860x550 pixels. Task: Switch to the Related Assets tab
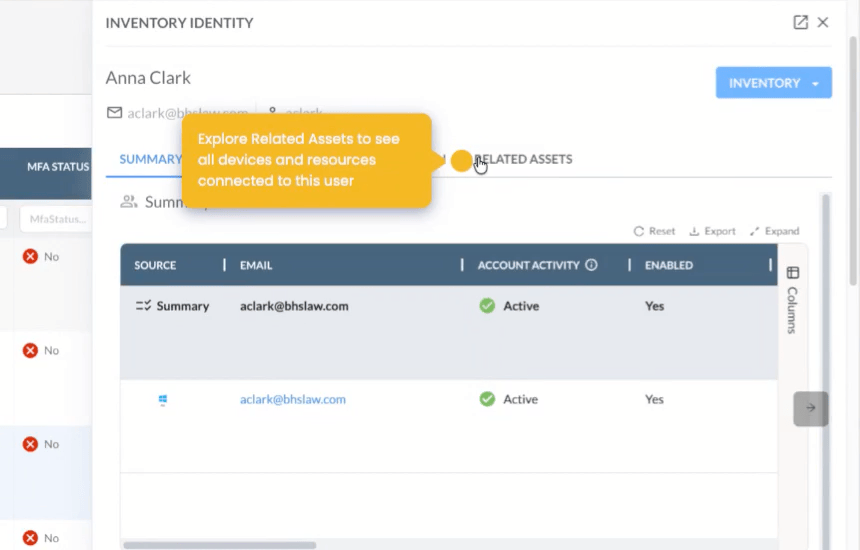coord(523,159)
